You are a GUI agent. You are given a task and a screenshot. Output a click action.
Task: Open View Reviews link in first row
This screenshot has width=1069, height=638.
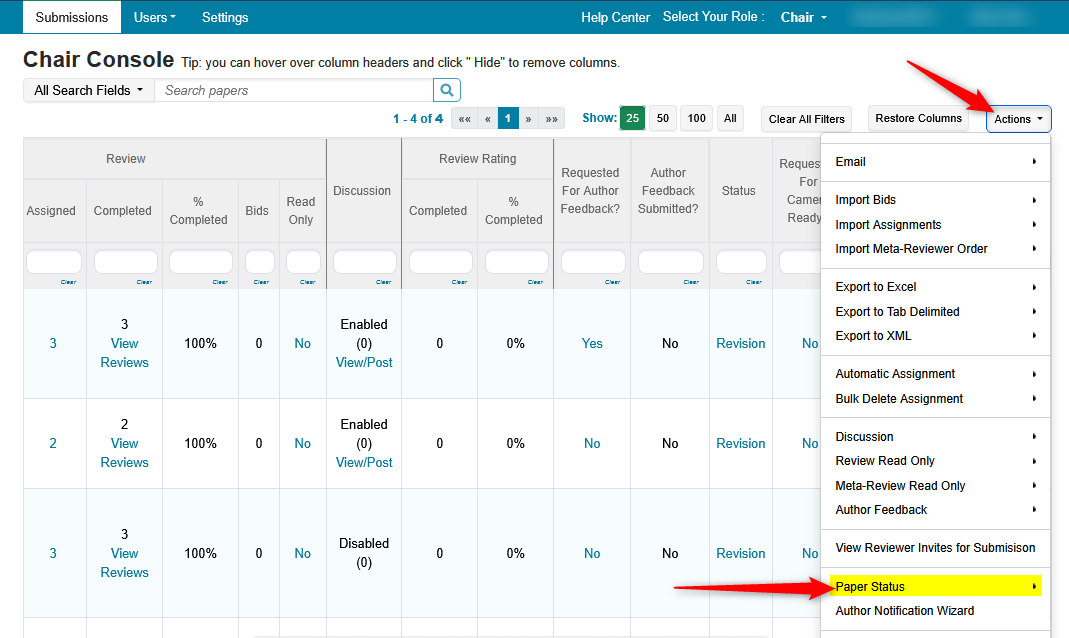124,353
